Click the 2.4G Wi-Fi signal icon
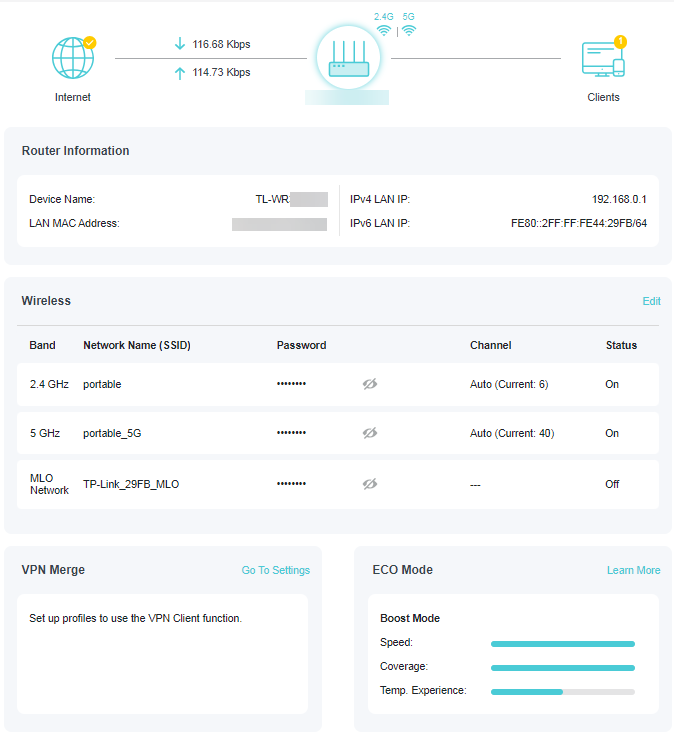 [x=384, y=31]
